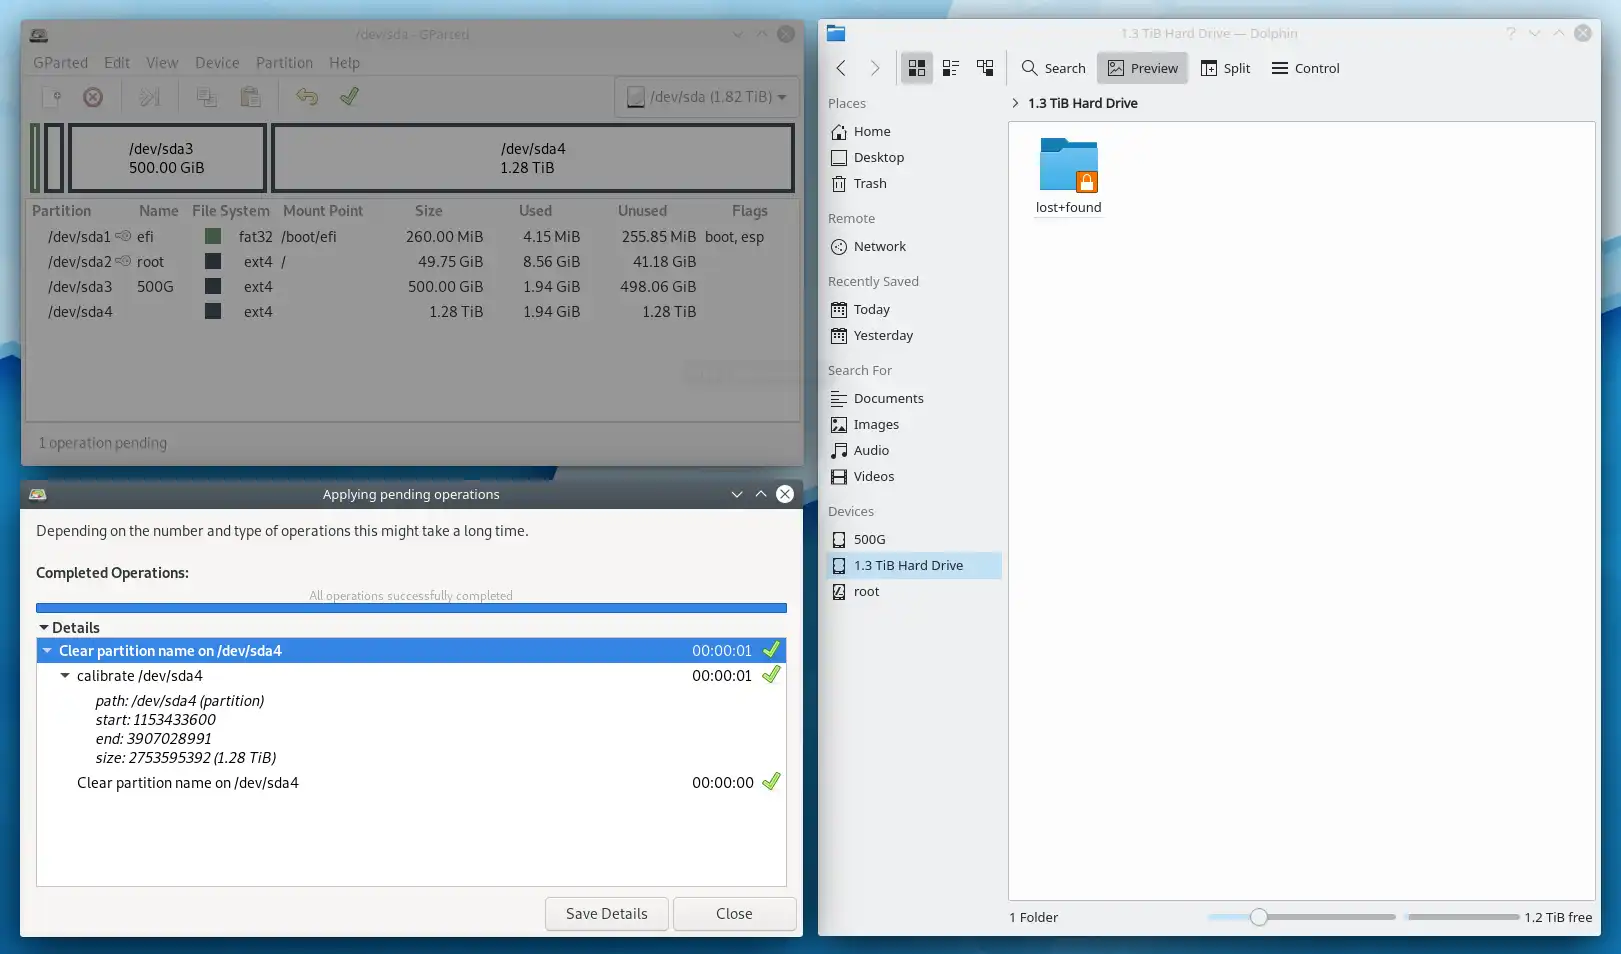Collapse Clear partition name on /dev/sda4 row
This screenshot has width=1621, height=954.
click(x=47, y=651)
